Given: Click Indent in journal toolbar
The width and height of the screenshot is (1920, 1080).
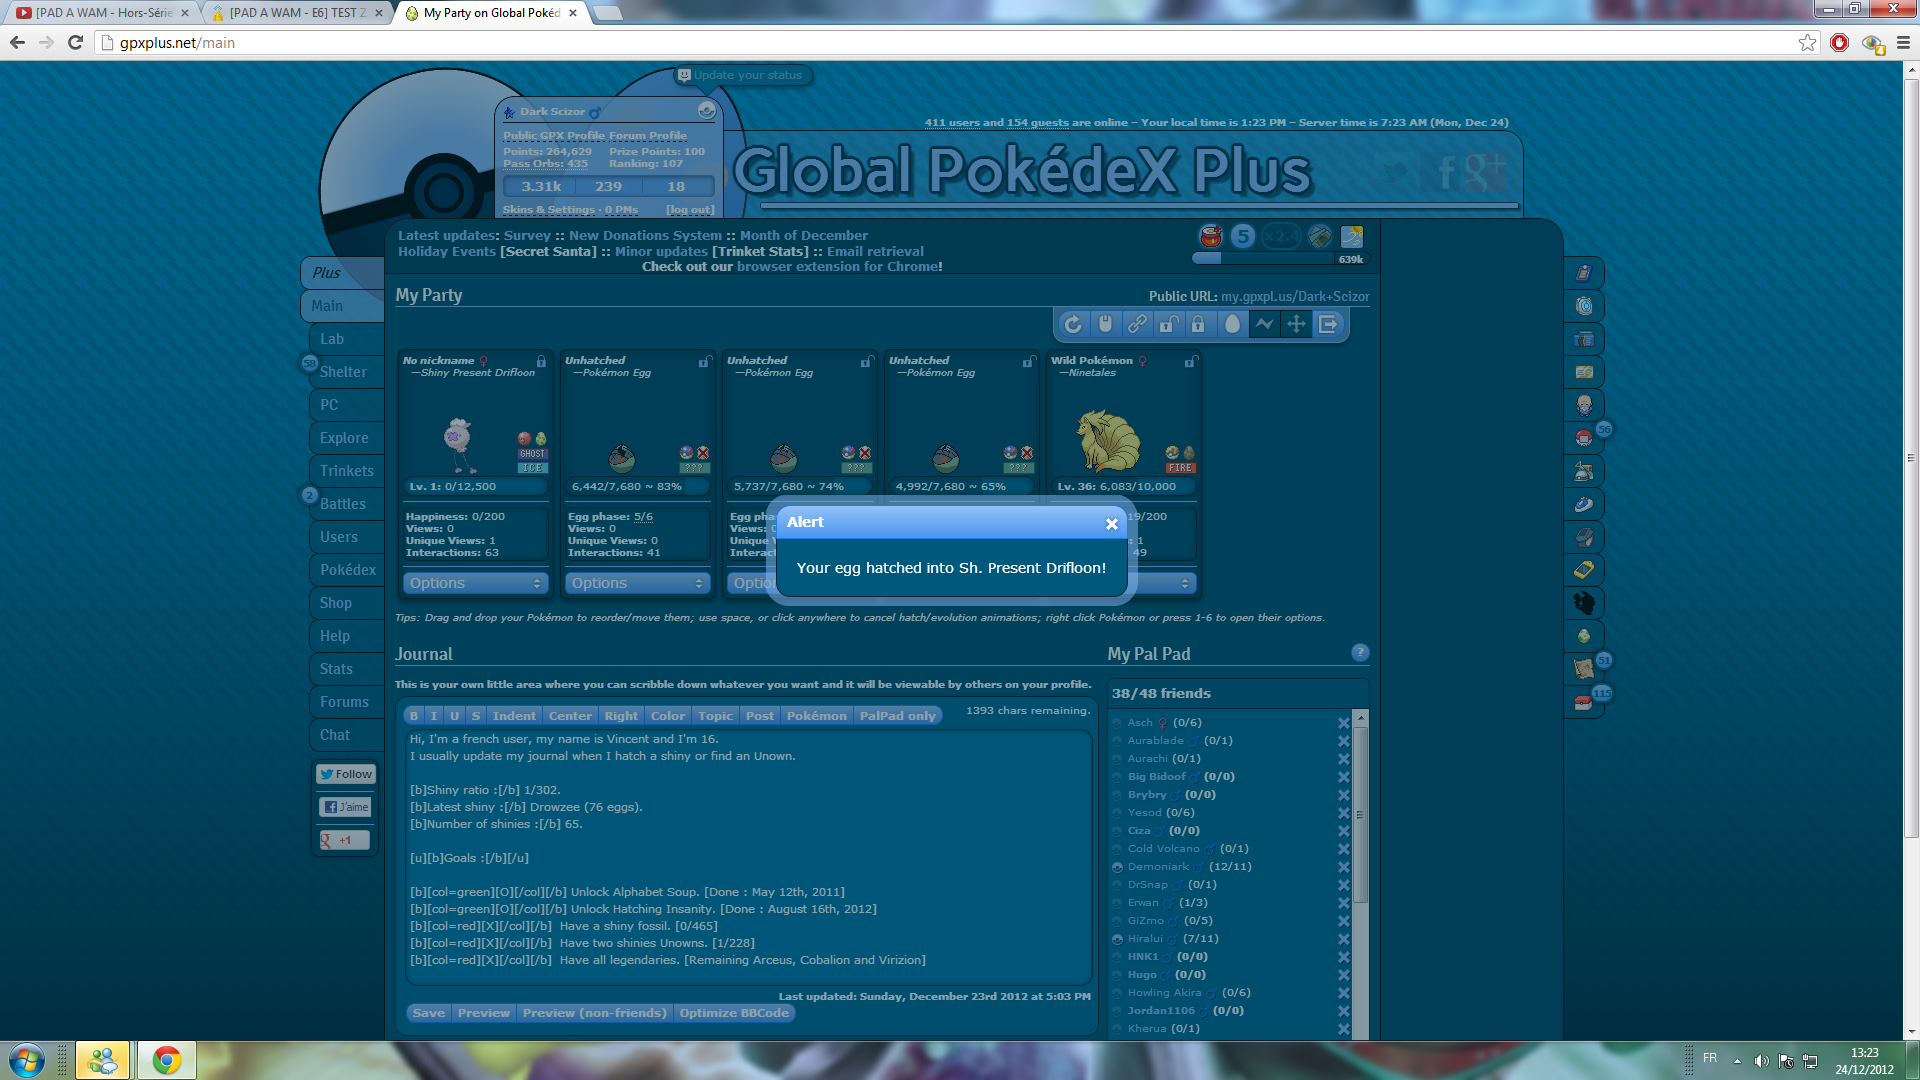Looking at the screenshot, I should [514, 716].
